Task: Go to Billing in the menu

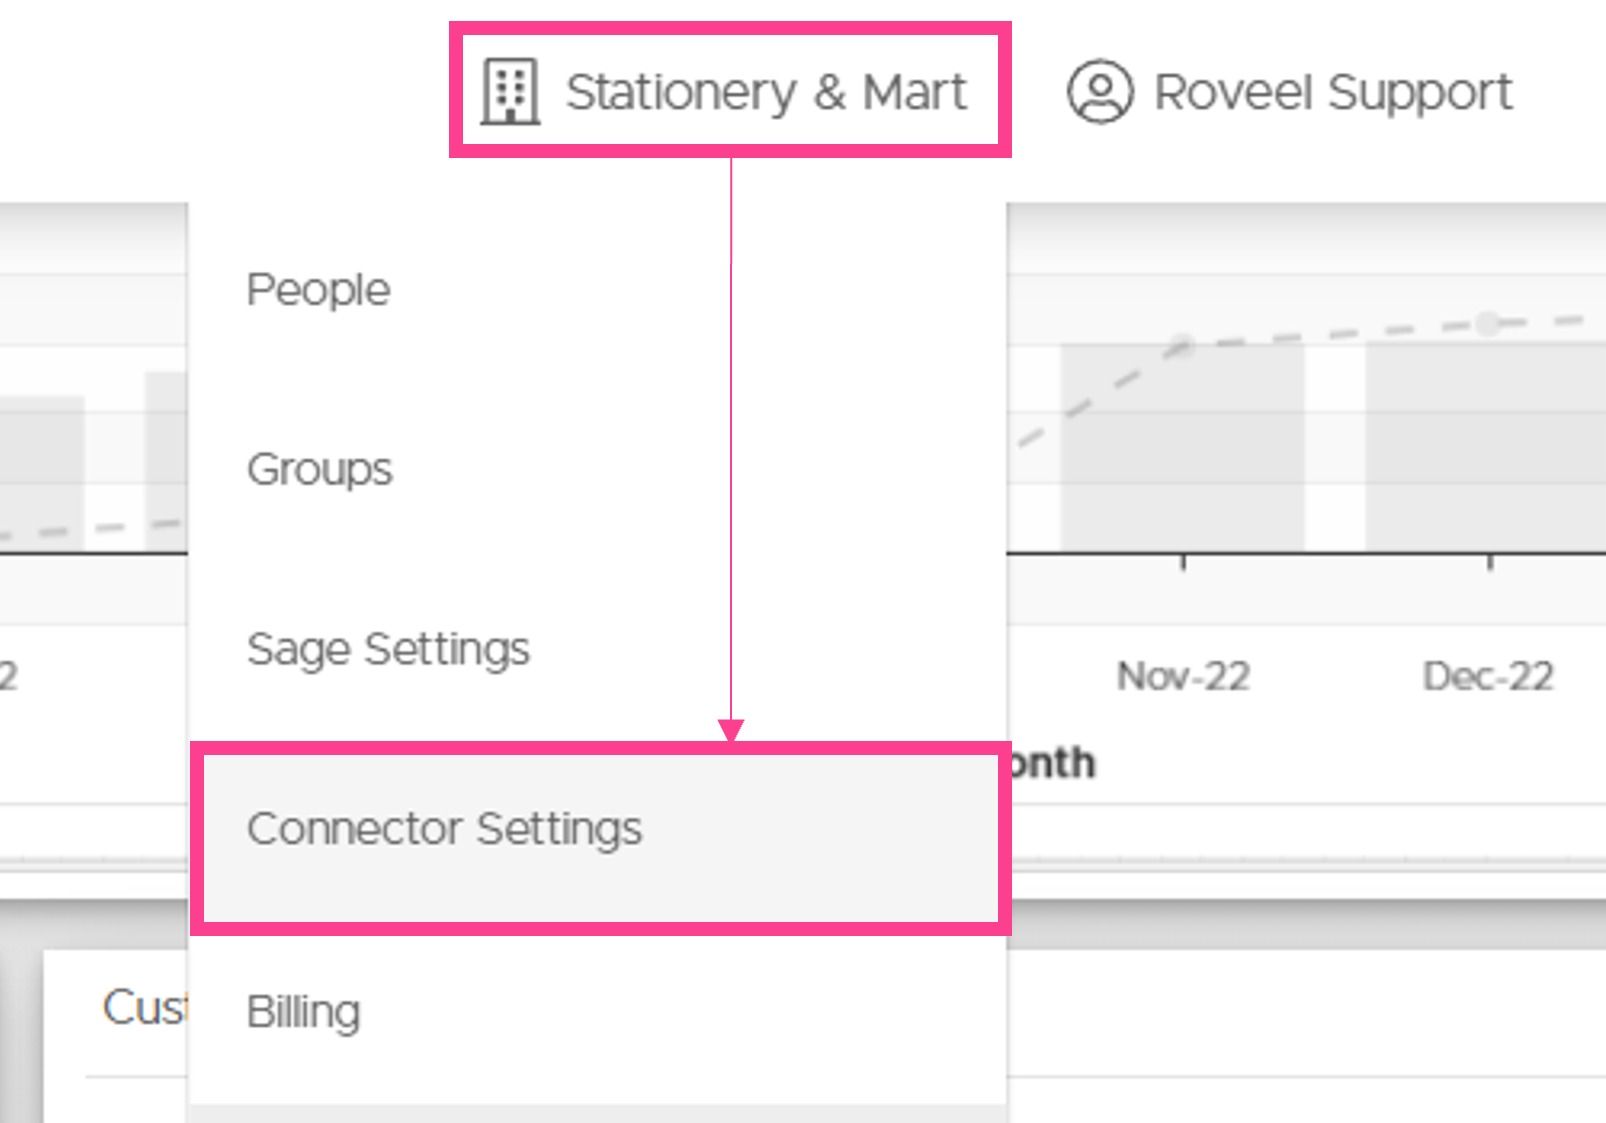Action: click(303, 1011)
